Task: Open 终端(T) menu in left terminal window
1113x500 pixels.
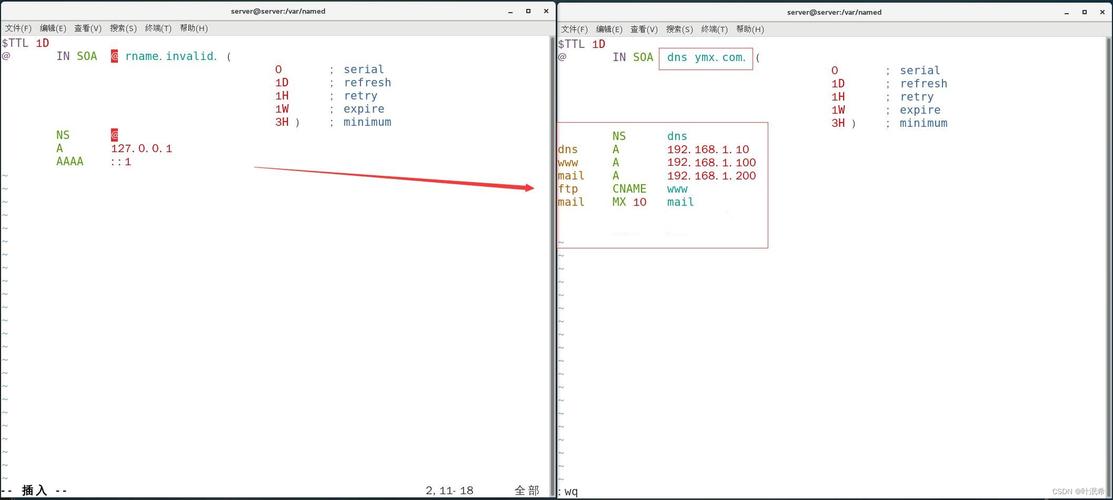Action: (x=158, y=28)
